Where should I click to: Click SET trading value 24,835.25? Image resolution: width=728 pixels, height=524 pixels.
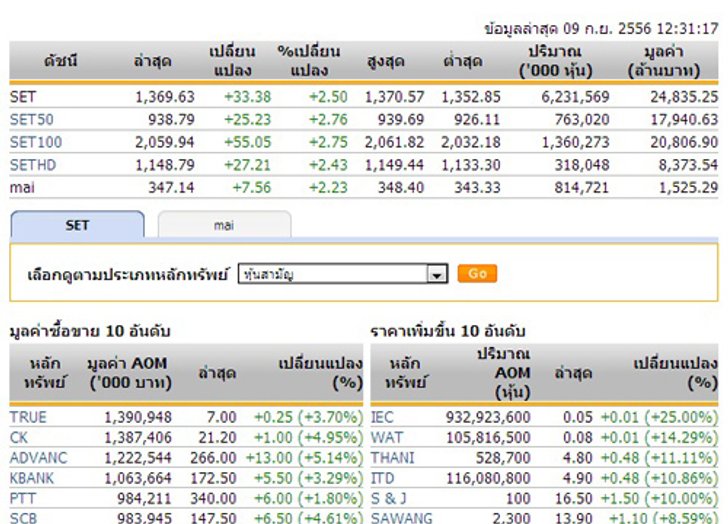(684, 97)
